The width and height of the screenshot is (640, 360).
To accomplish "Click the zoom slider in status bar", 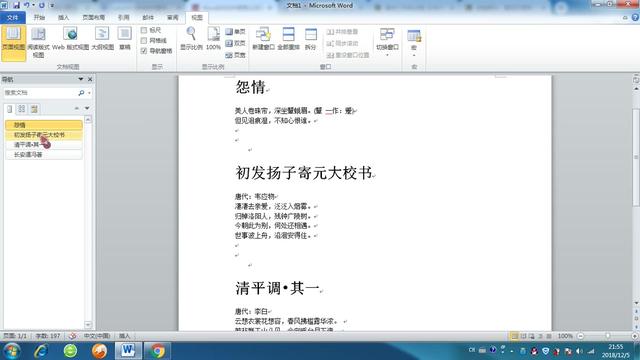I will click(608, 336).
